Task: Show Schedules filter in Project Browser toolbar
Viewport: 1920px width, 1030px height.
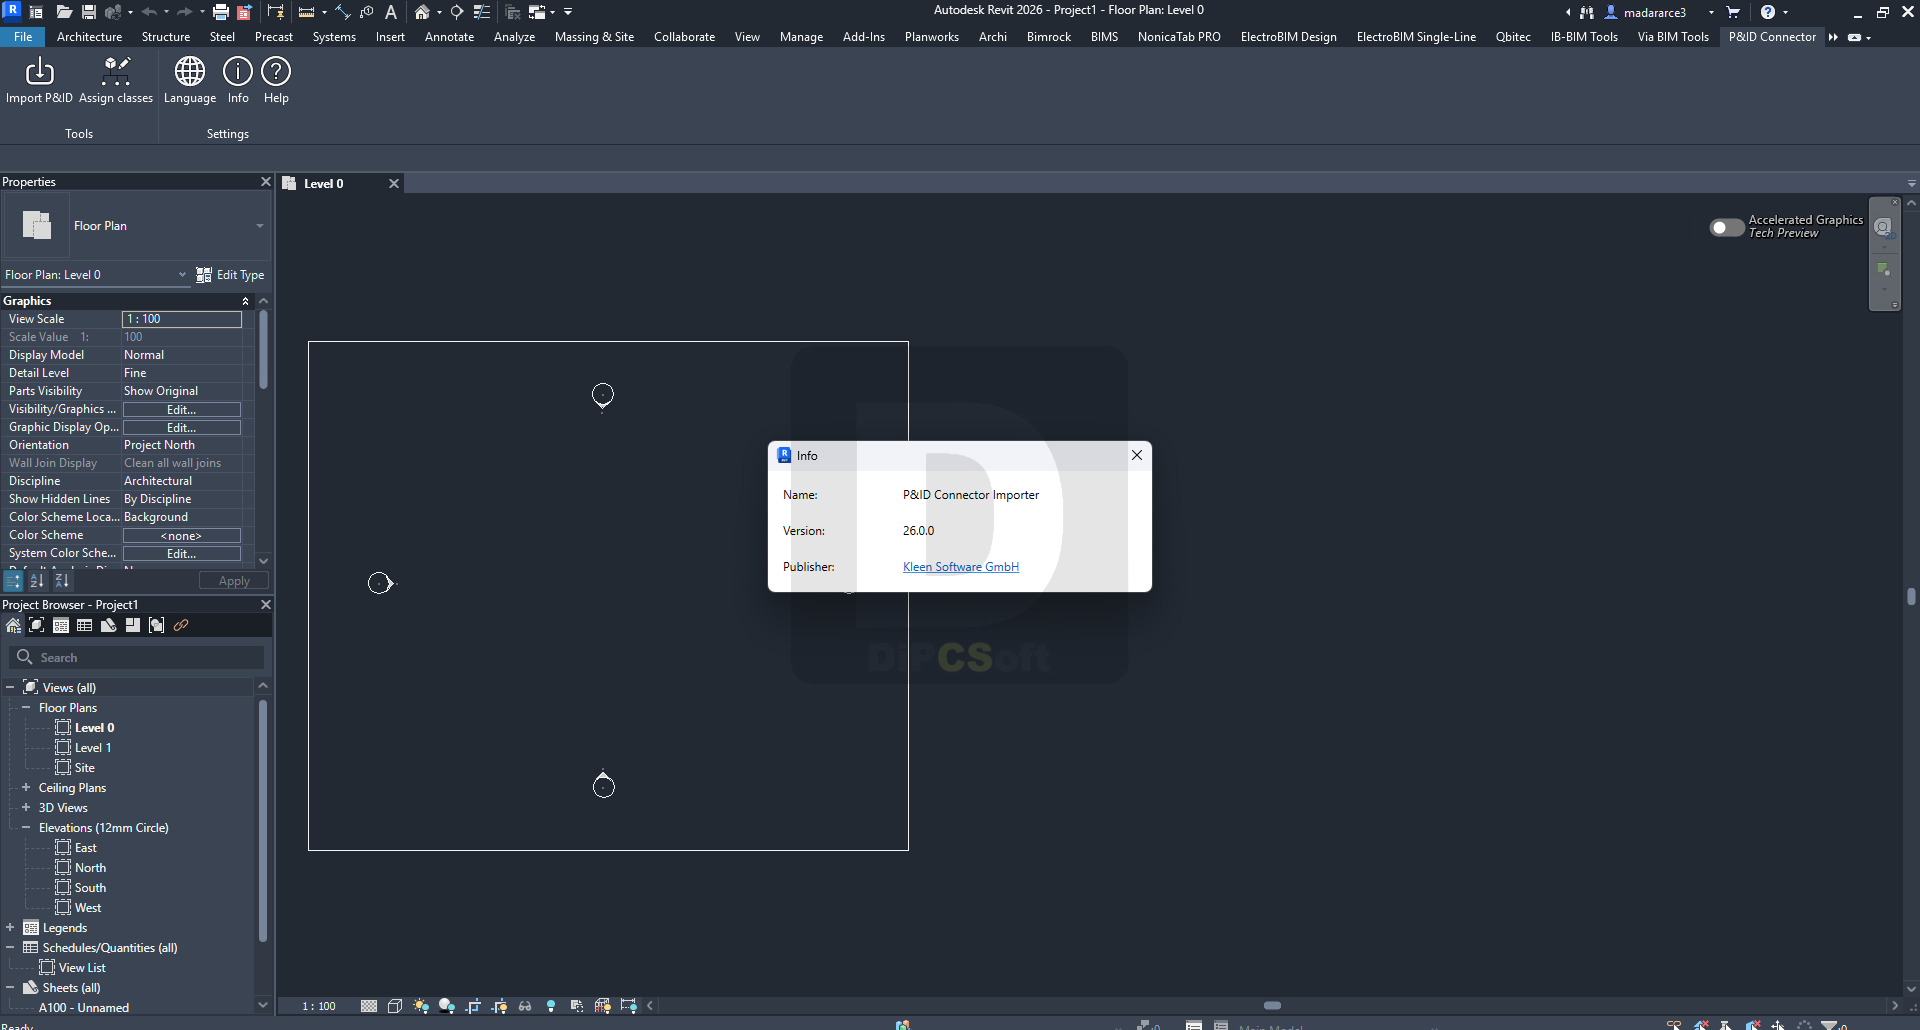Action: (85, 625)
